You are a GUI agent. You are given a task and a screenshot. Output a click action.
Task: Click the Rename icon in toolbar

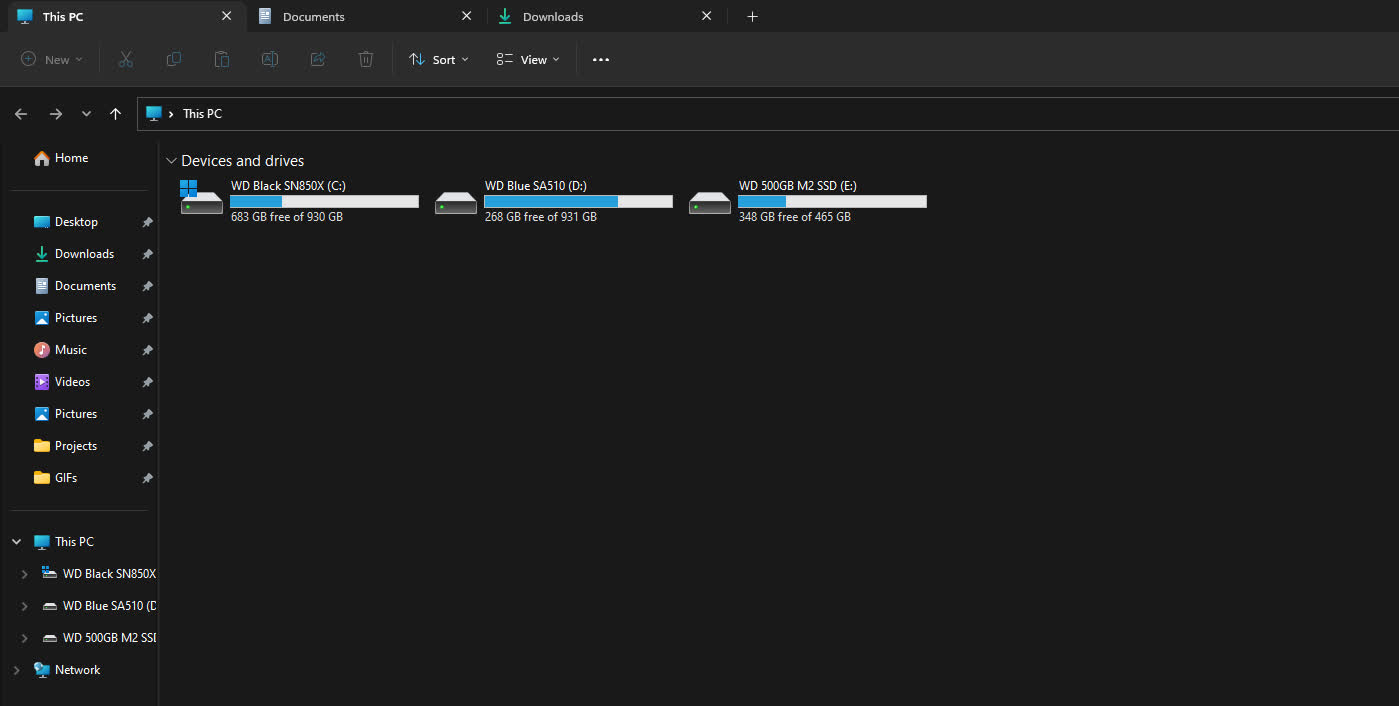coord(269,60)
